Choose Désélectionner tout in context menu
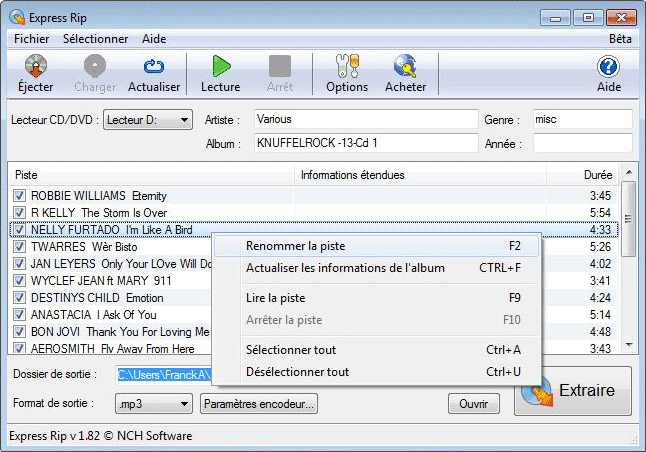 (x=377, y=372)
